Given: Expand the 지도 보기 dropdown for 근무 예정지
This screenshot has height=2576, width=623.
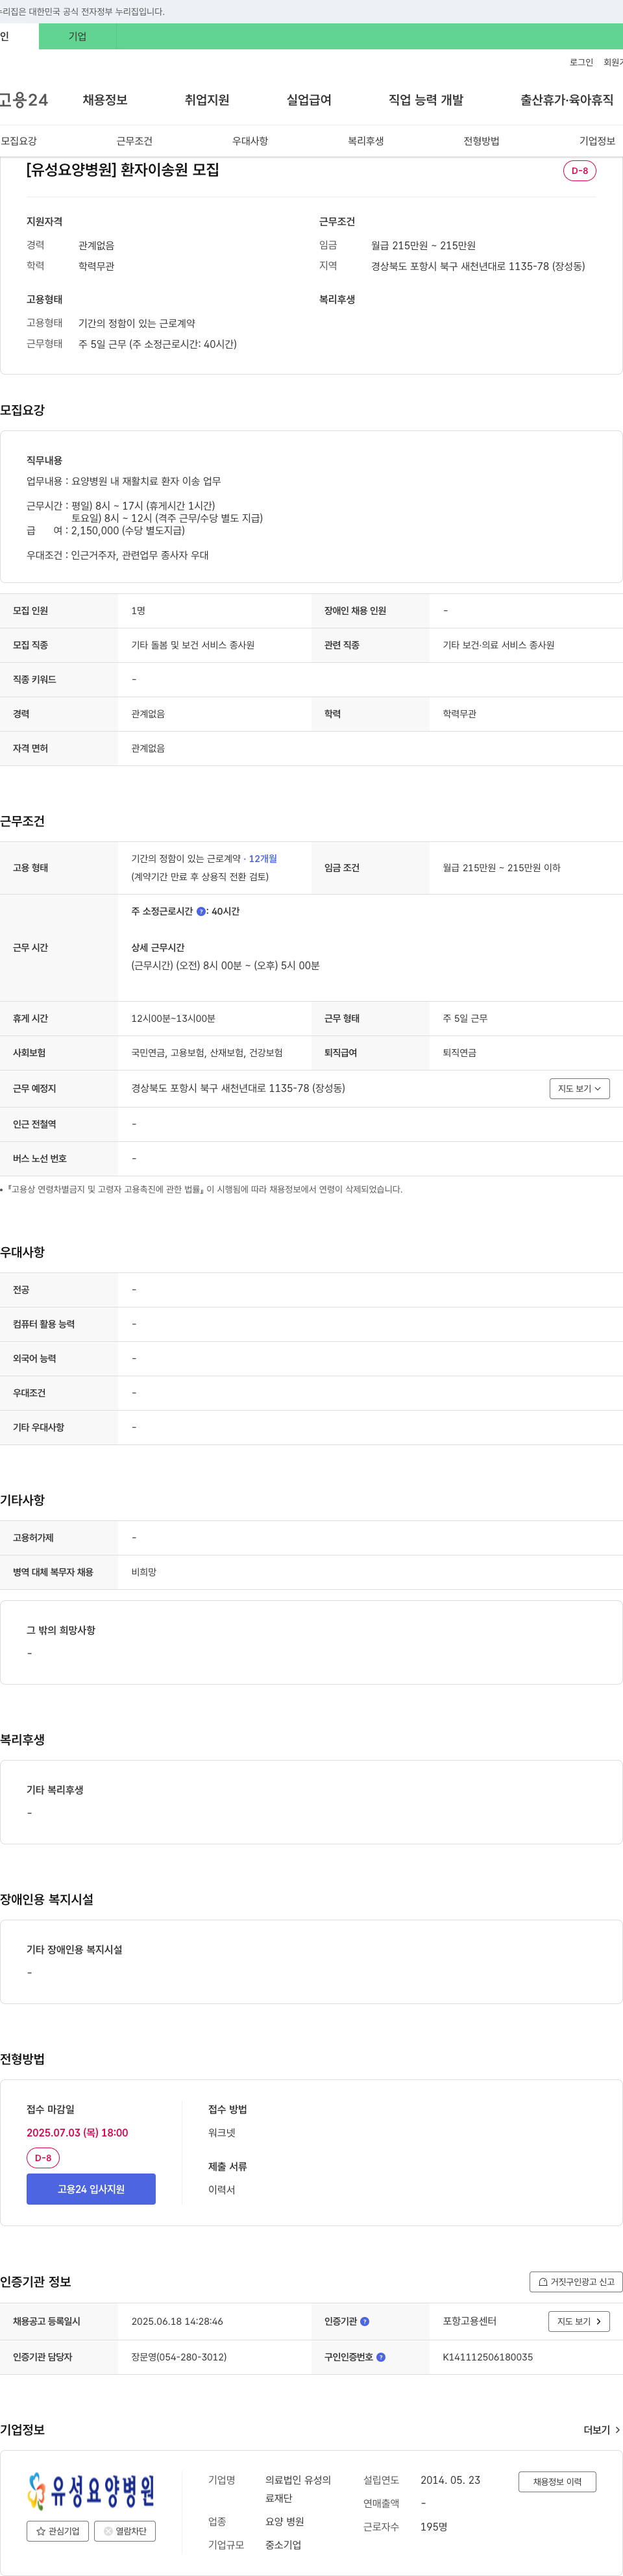Looking at the screenshot, I should pos(579,1088).
